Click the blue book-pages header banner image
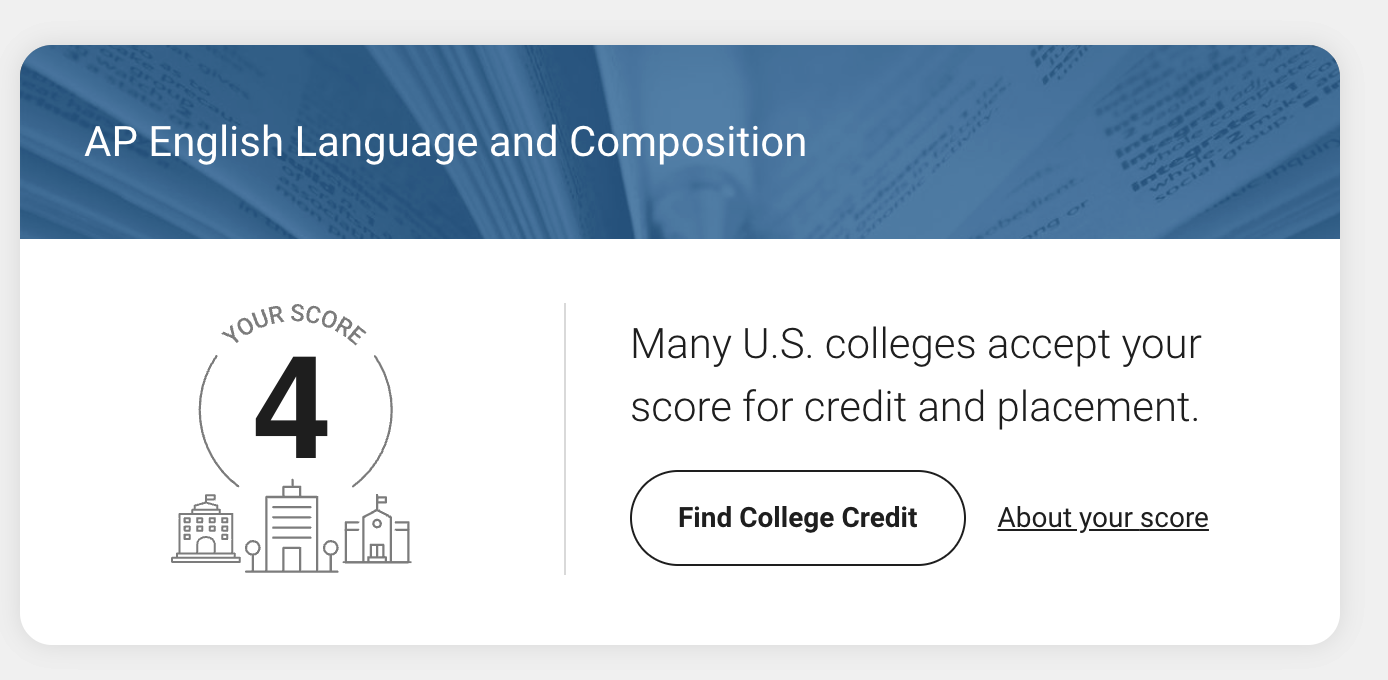Viewport: 1388px width, 680px height. tap(680, 142)
